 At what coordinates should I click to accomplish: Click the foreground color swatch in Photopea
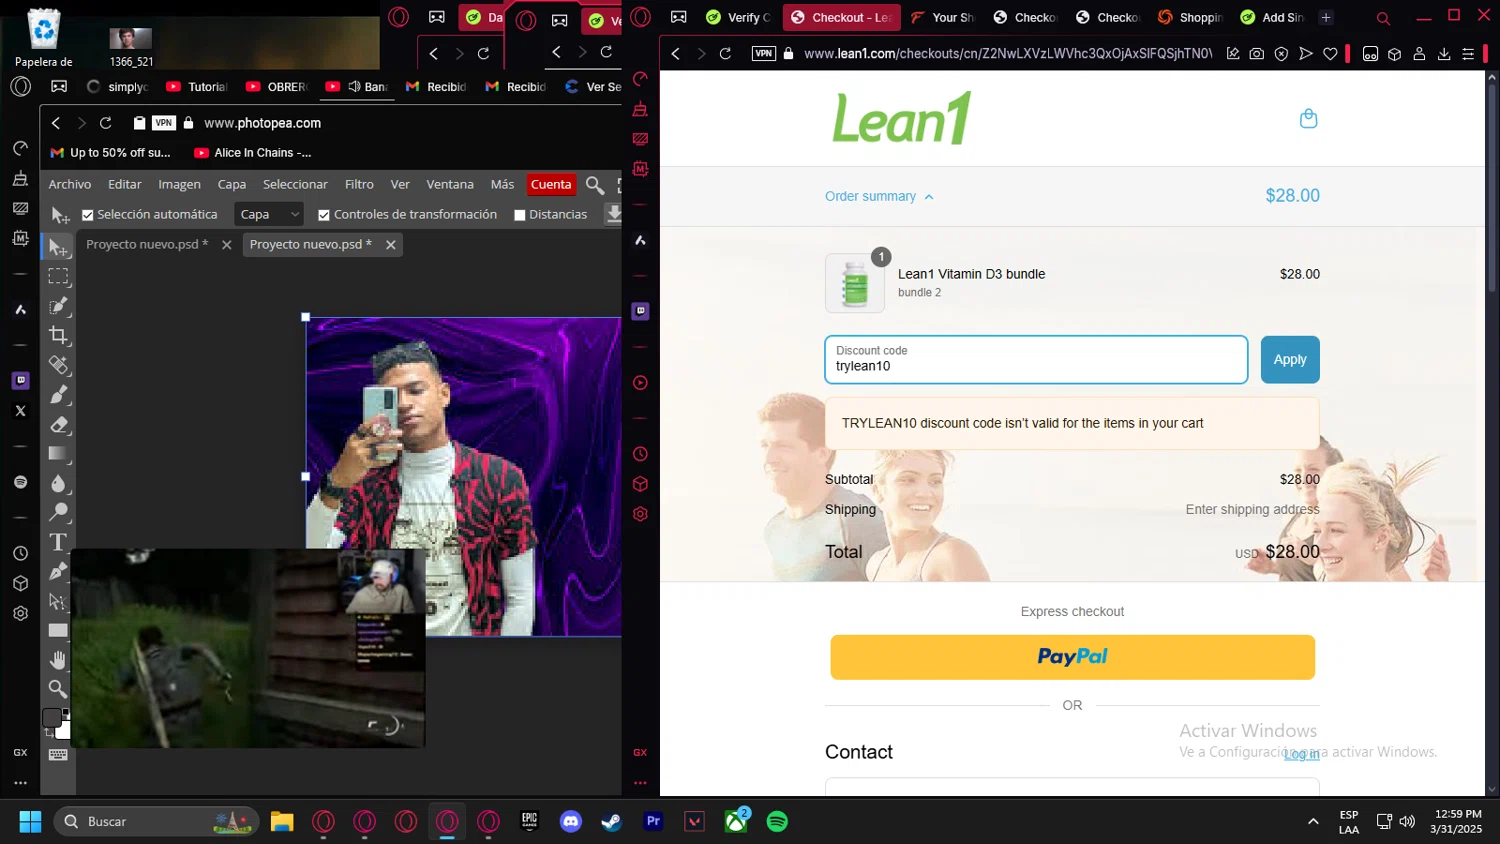(x=52, y=717)
